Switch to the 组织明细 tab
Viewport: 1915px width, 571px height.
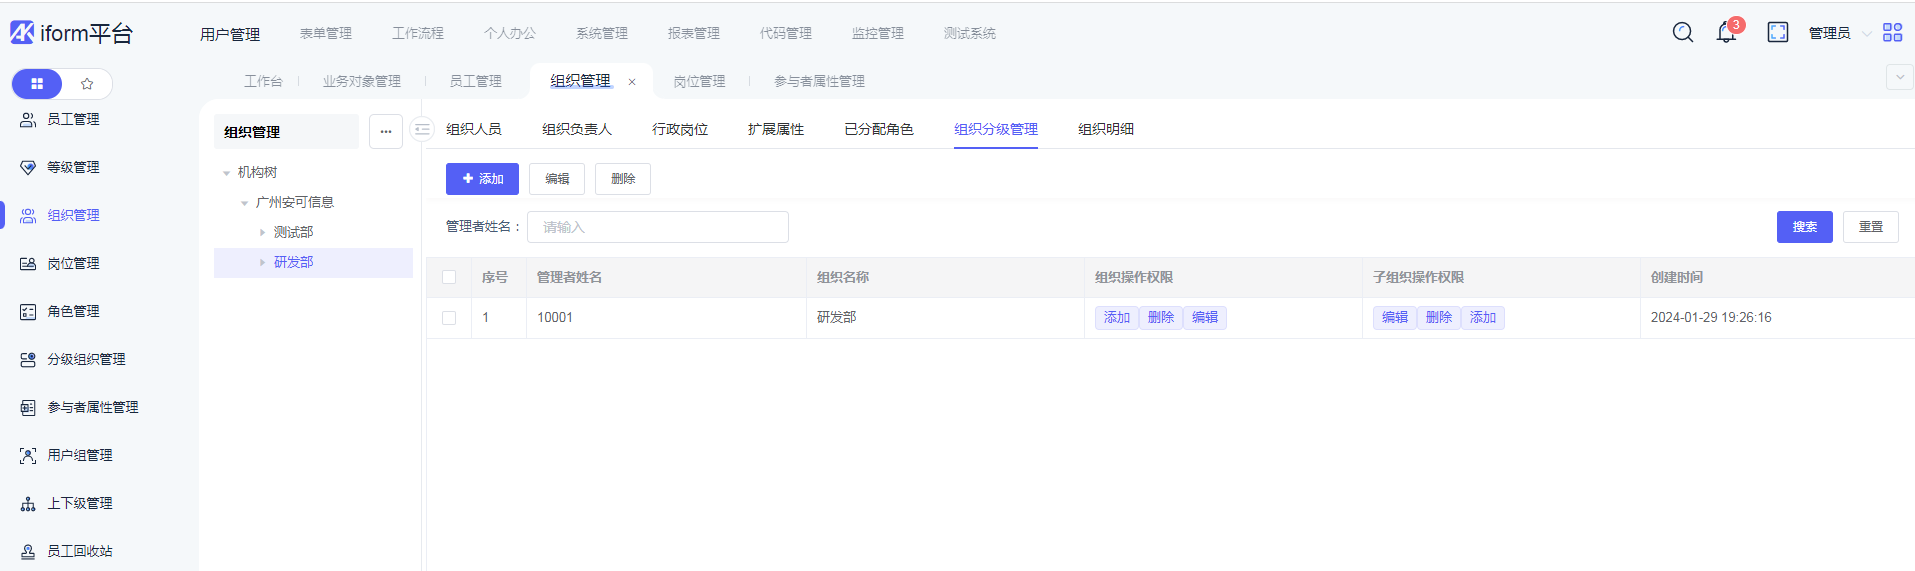click(x=1105, y=129)
